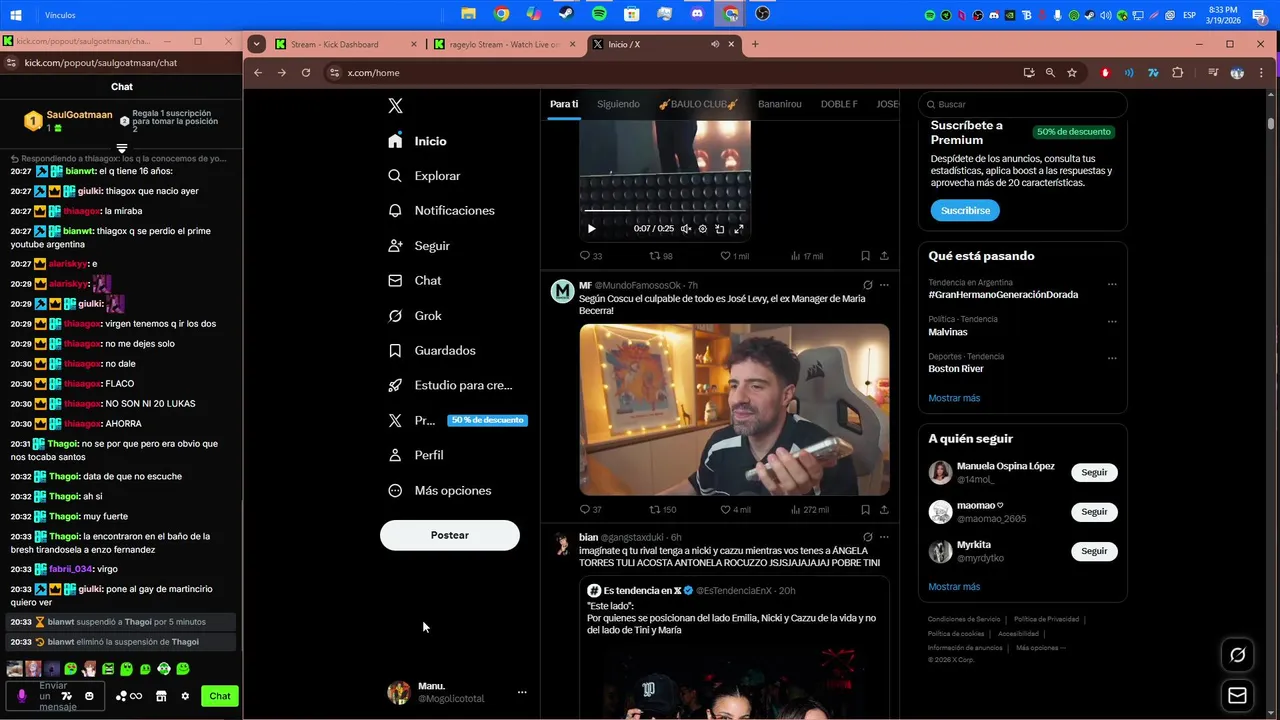Follow Manuela Ospina López
This screenshot has height=720, width=1280.
(1094, 472)
